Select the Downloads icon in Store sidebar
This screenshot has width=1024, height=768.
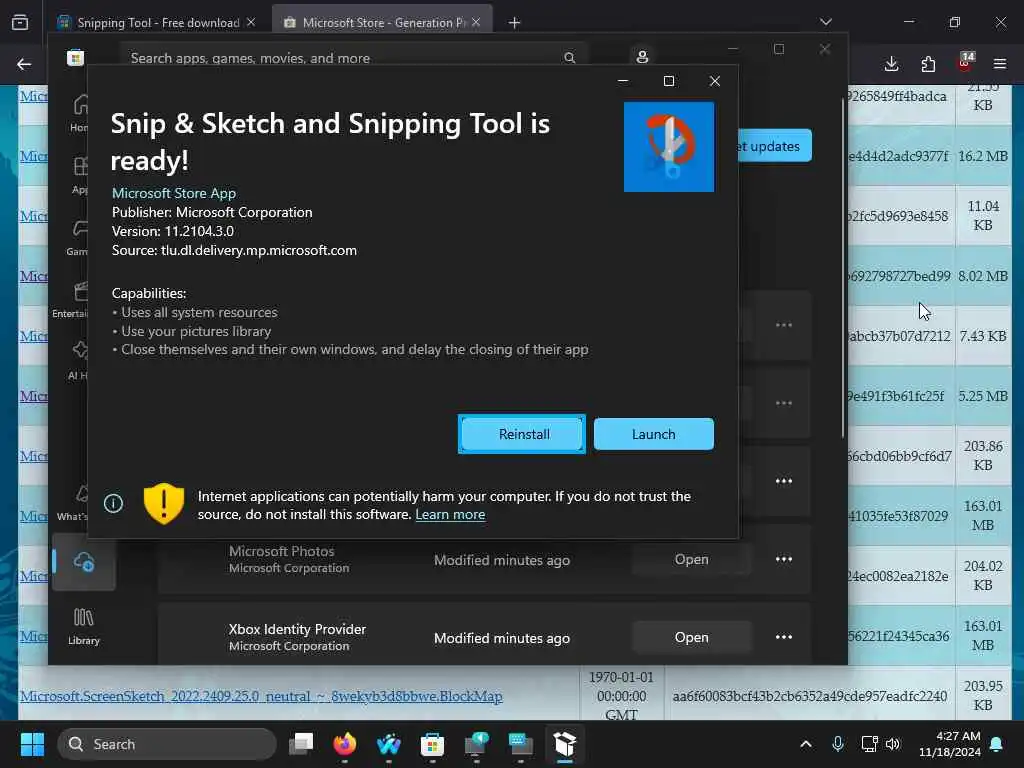84,562
